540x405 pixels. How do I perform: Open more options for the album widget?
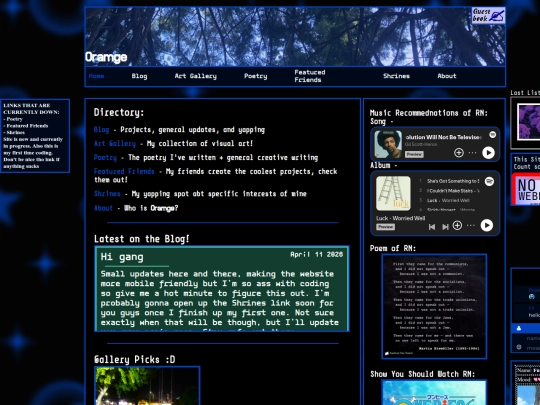coord(471,226)
